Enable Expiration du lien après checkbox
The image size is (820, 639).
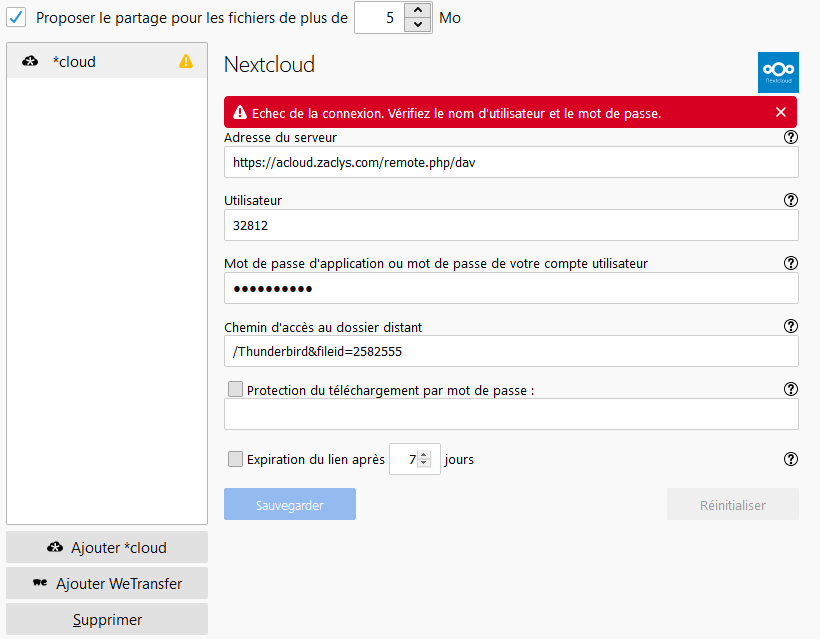point(235,459)
